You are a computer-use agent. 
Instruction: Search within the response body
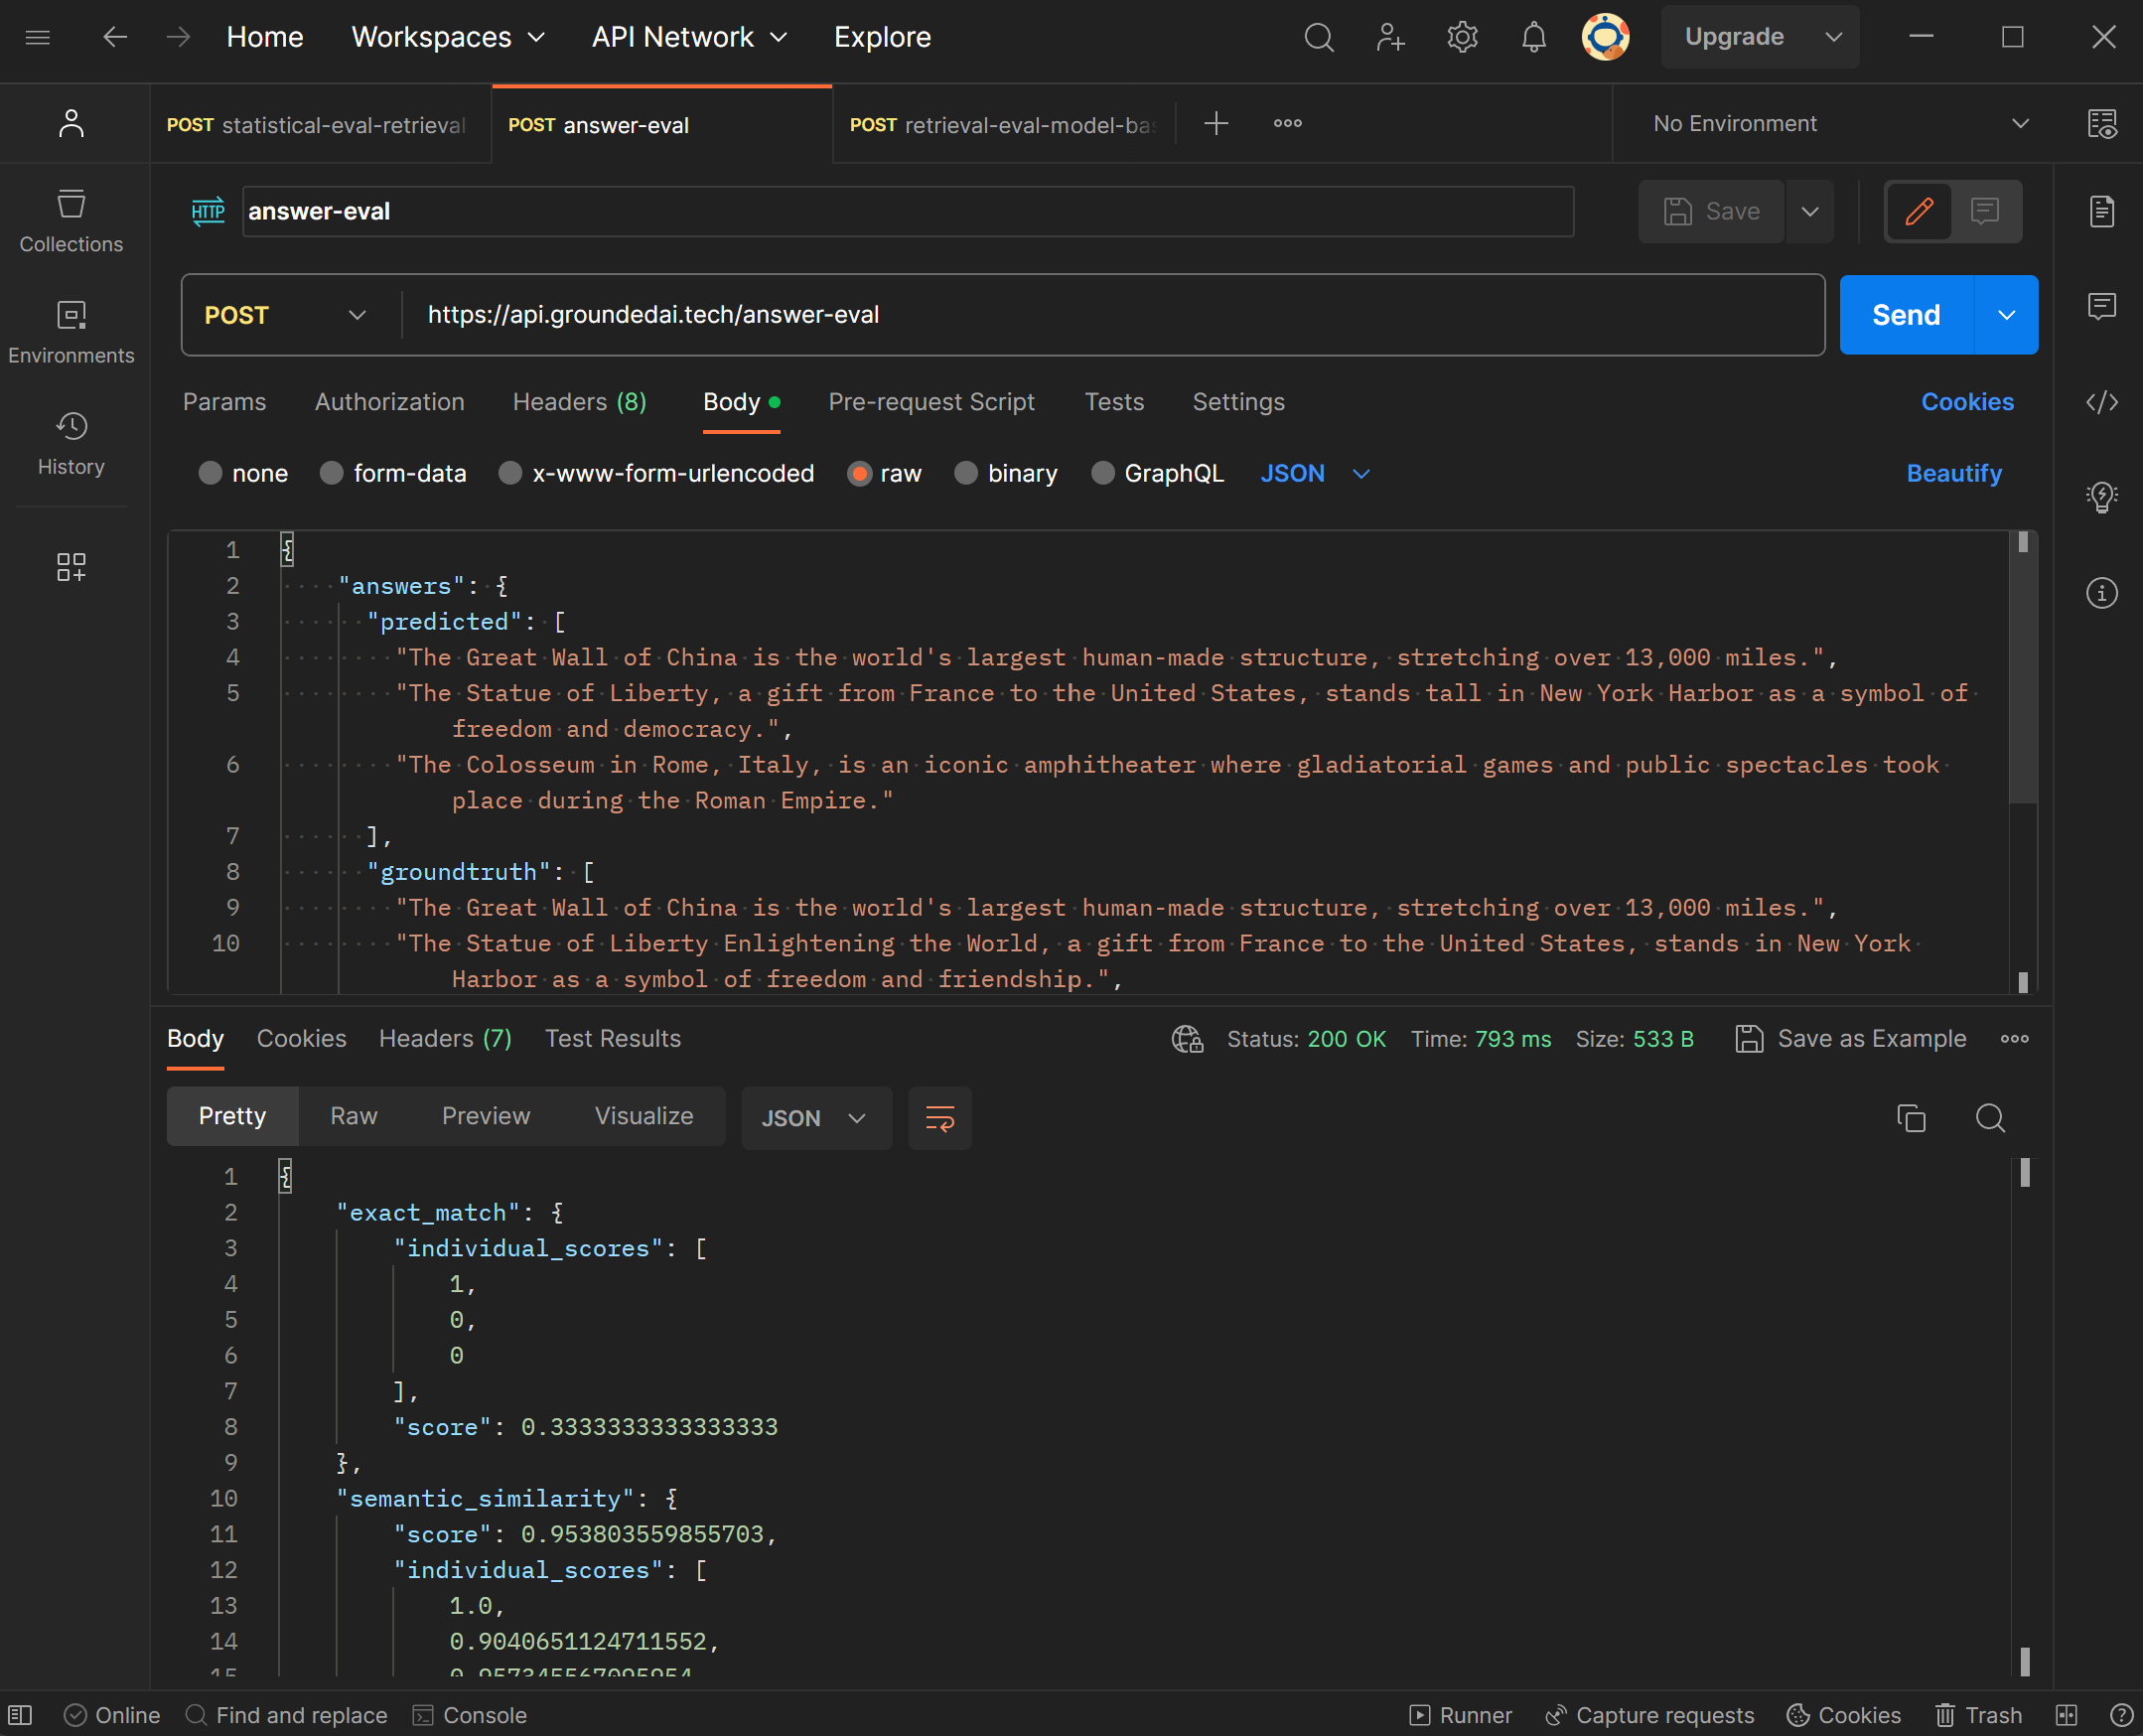(x=1990, y=1117)
